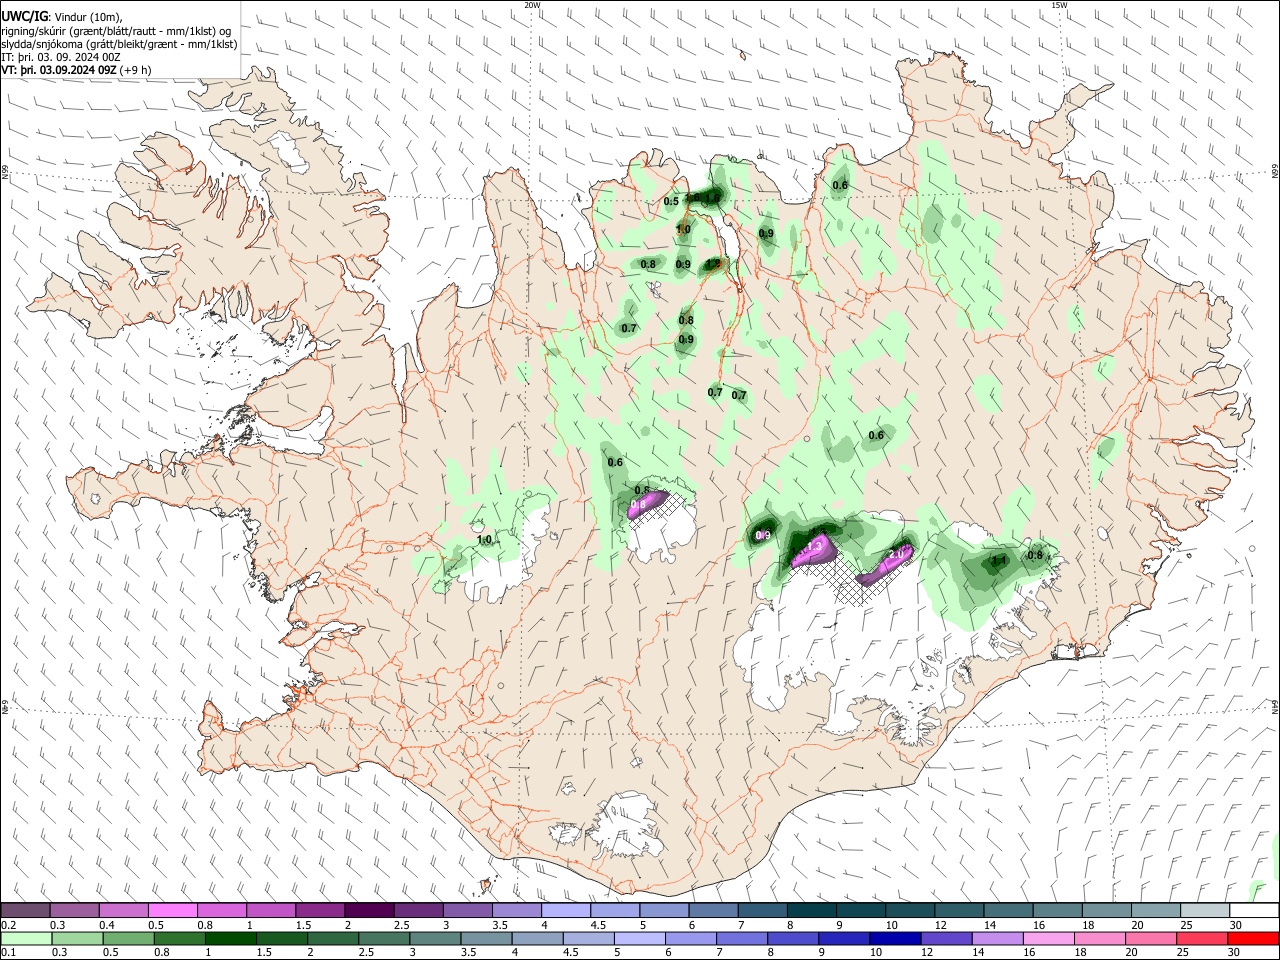The width and height of the screenshot is (1280, 960).
Task: Pick the royal blue 8 mm swatch in lower legend
Action: pyautogui.click(x=793, y=938)
